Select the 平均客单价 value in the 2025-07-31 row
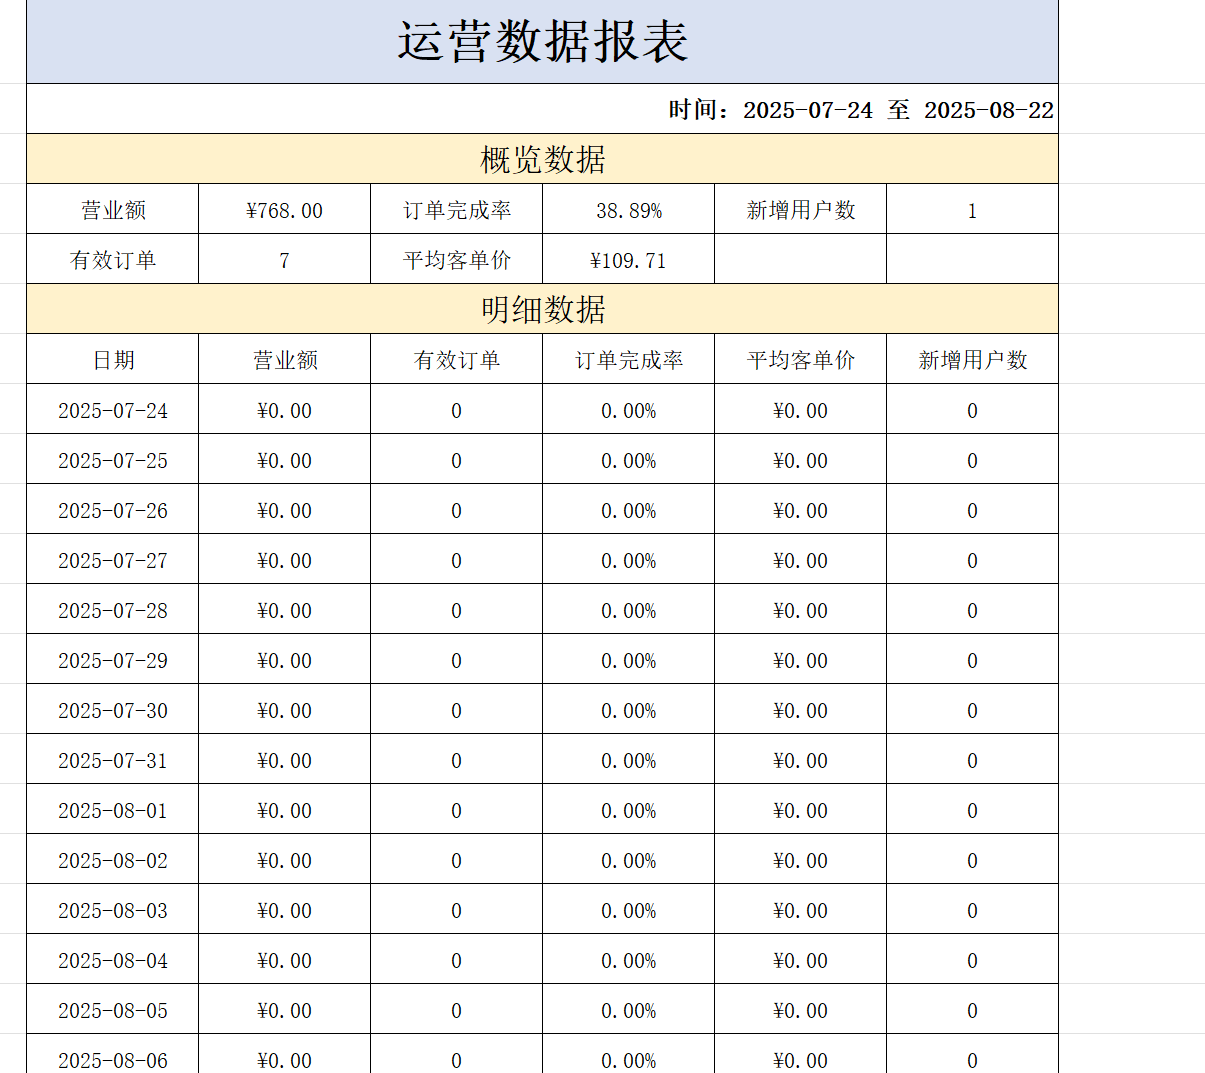 [x=801, y=759]
